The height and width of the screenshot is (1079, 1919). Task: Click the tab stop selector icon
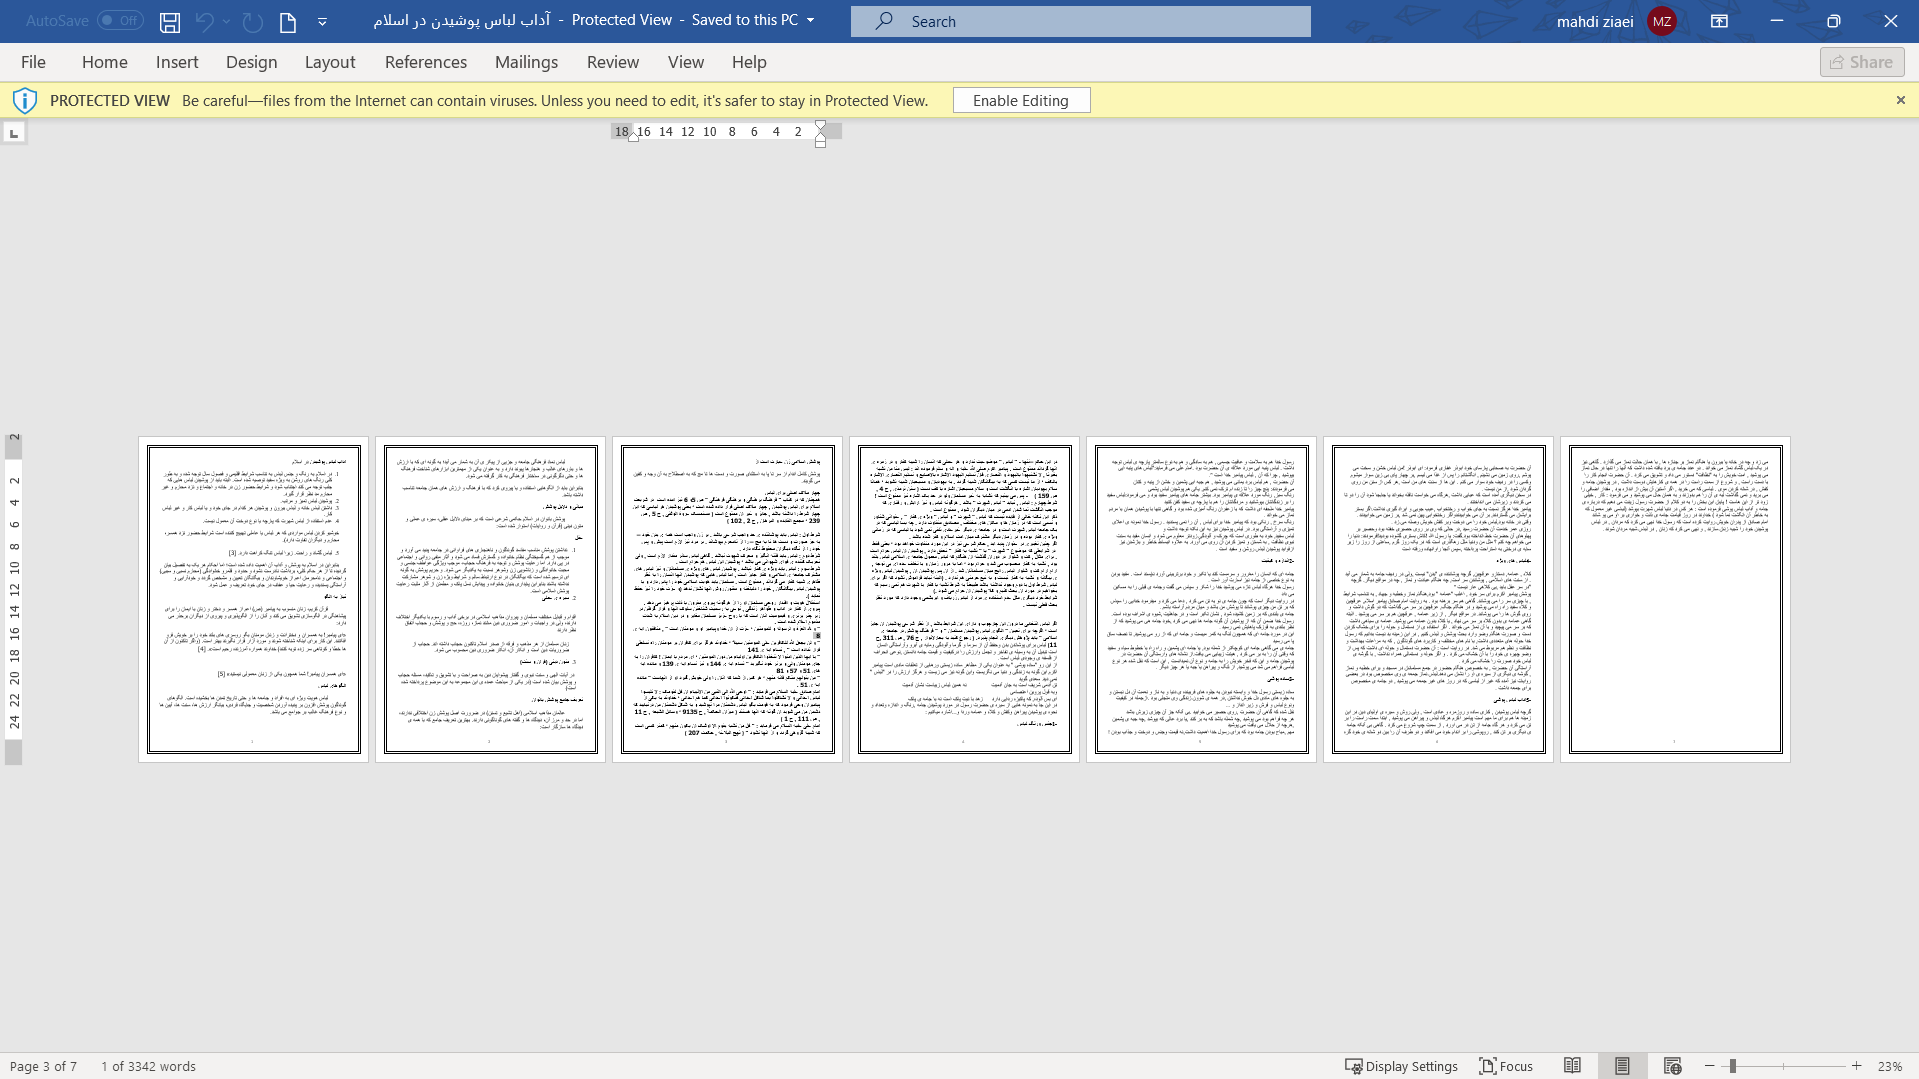click(14, 132)
